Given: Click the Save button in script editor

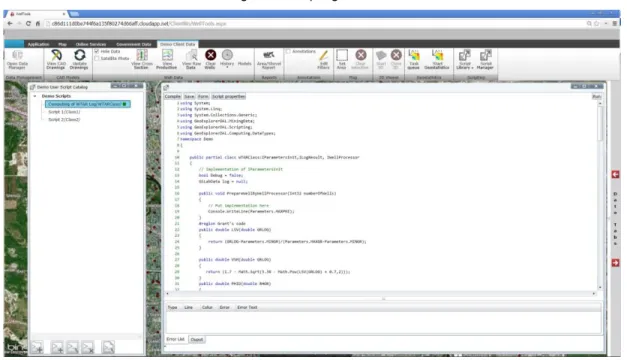Looking at the screenshot, I should click(189, 96).
